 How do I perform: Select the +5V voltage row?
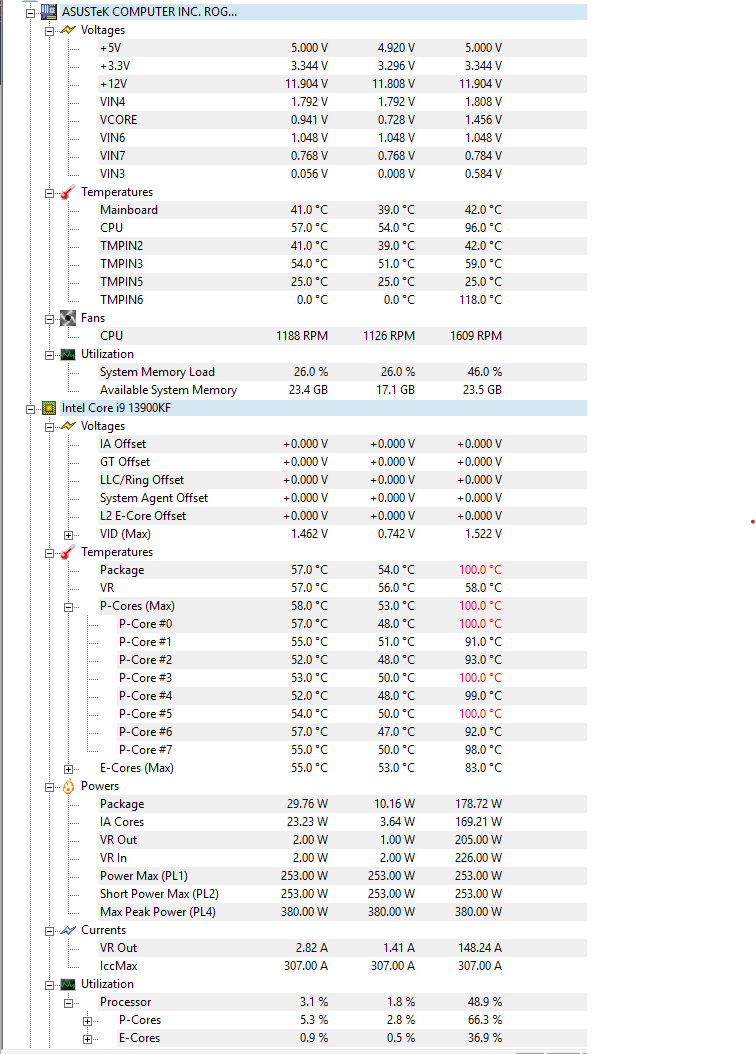[342, 48]
